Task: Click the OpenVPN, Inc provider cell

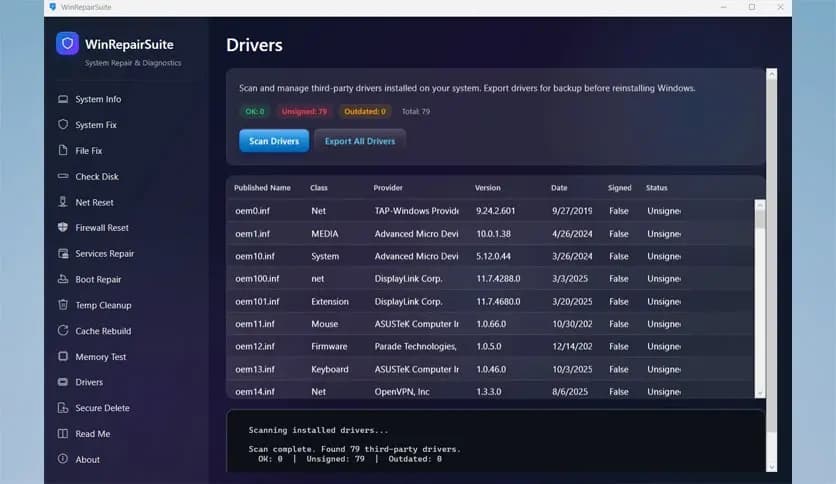Action: click(402, 391)
